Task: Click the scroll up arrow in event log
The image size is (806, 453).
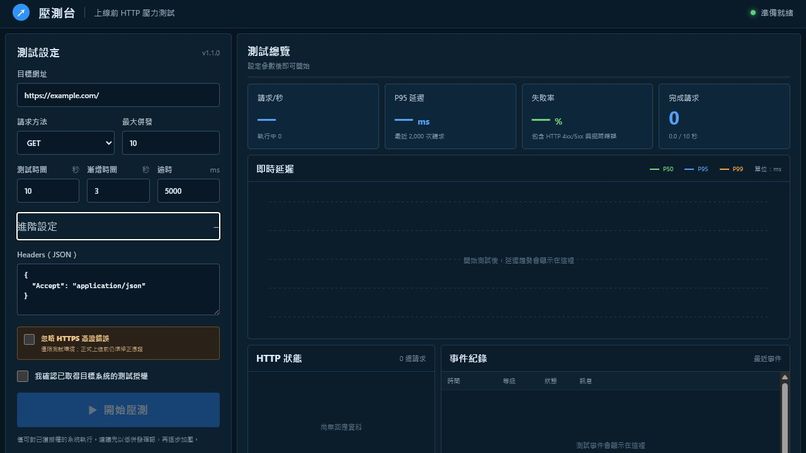Action: pos(785,377)
